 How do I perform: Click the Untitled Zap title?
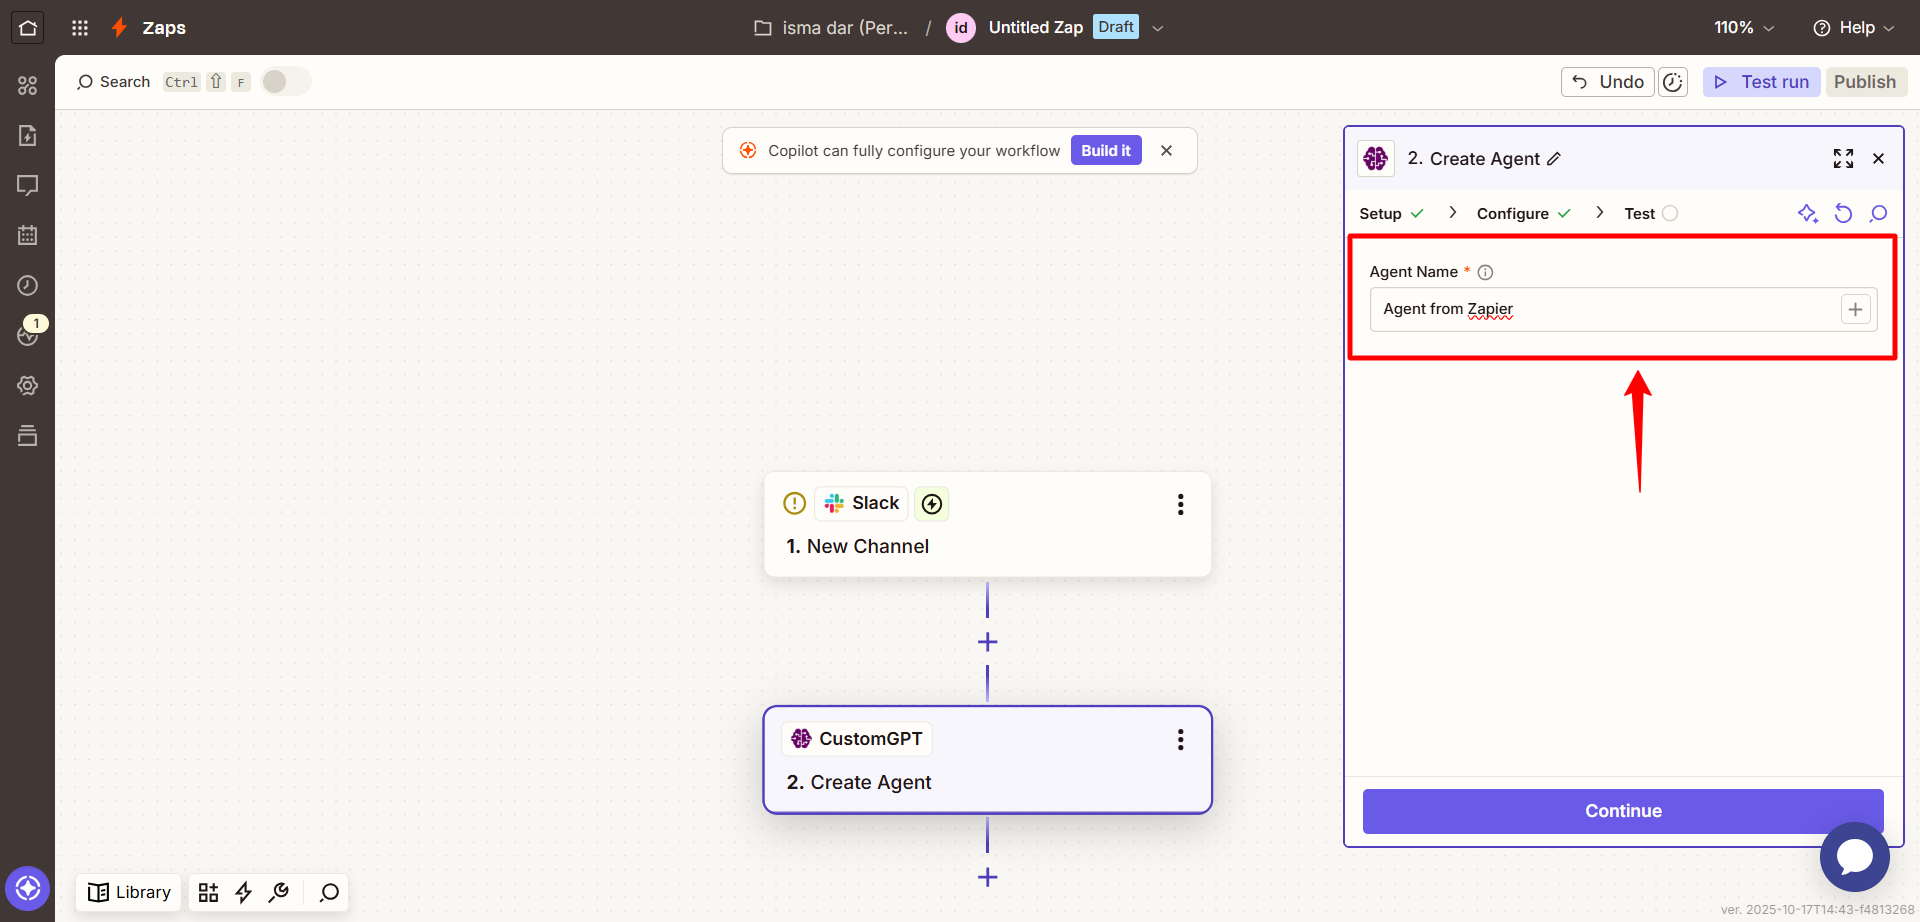[x=1035, y=27]
